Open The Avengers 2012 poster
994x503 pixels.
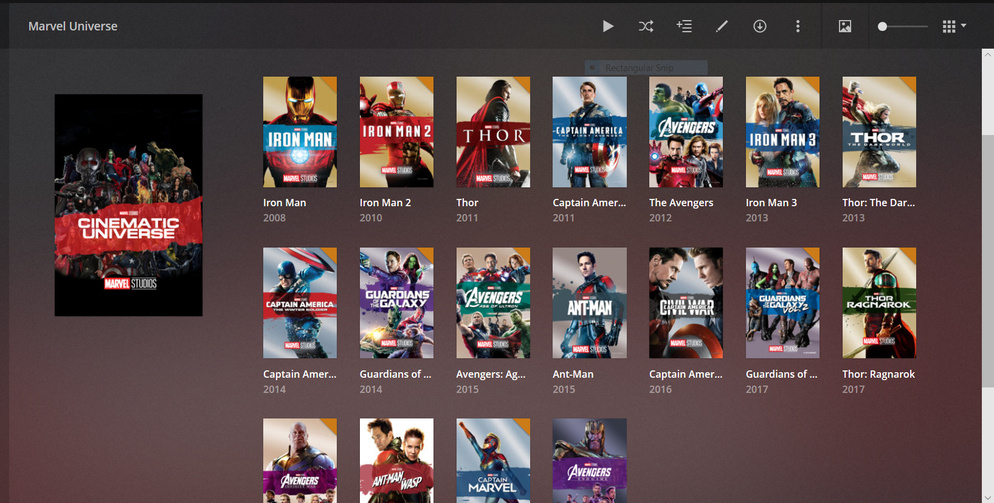pyautogui.click(x=686, y=132)
